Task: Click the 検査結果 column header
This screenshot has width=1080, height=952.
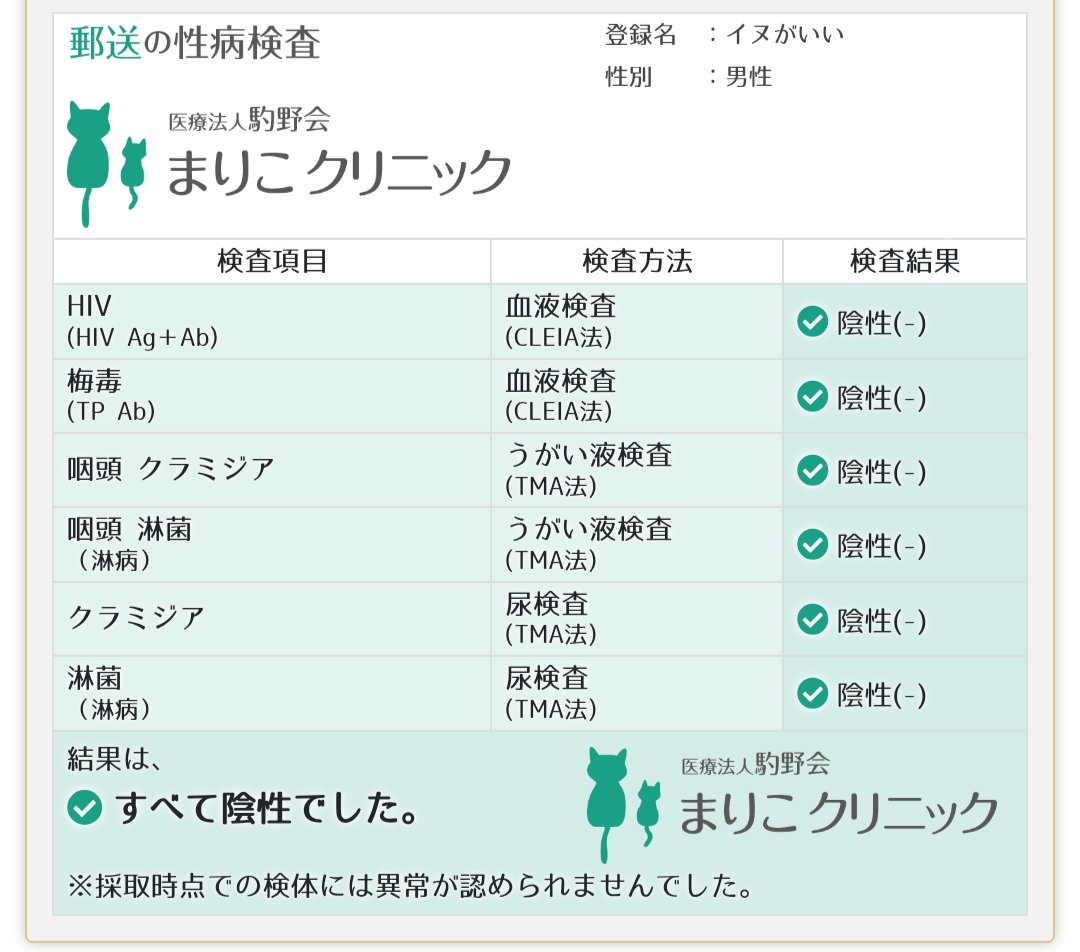Action: point(905,261)
